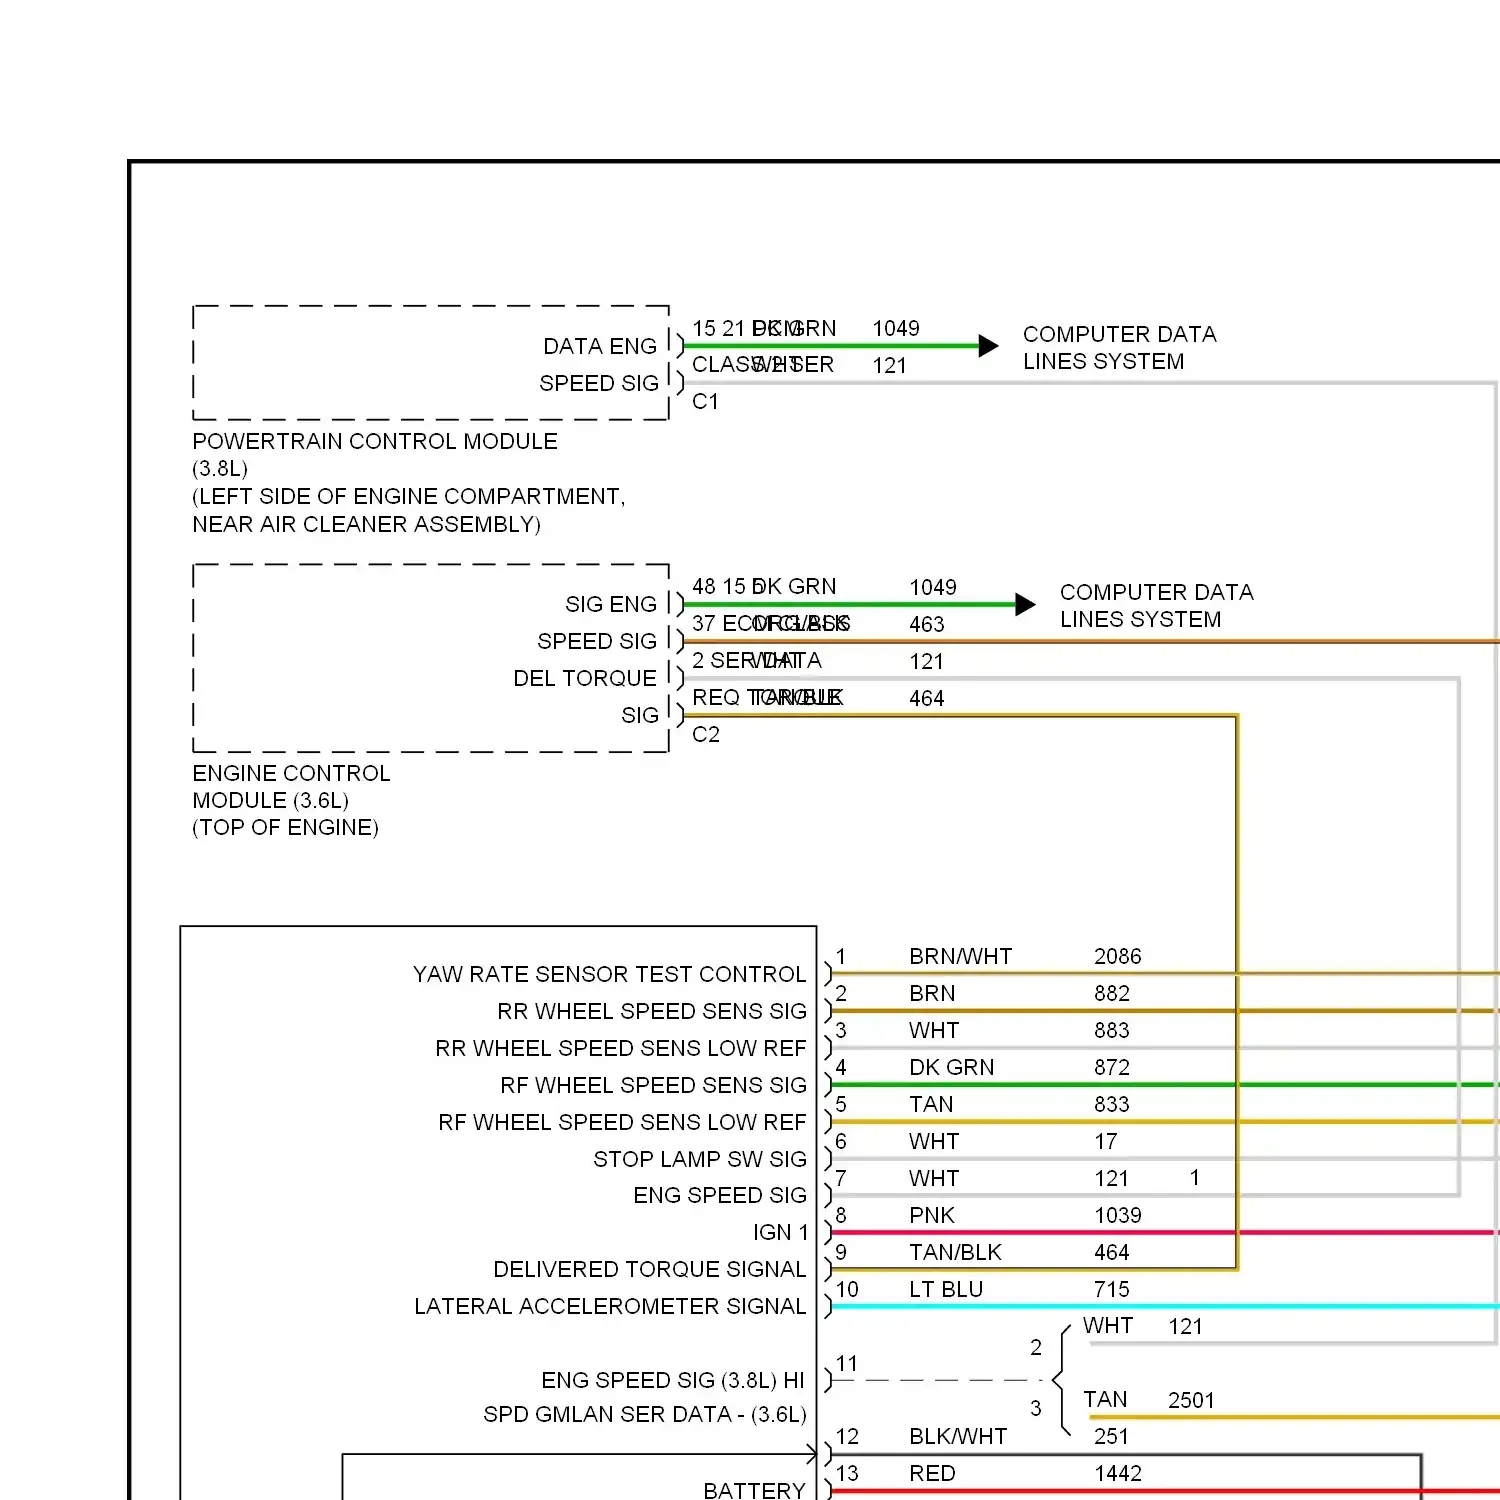Image resolution: width=1500 pixels, height=1500 pixels.
Task: Click the C1 connector label
Action: [x=705, y=401]
